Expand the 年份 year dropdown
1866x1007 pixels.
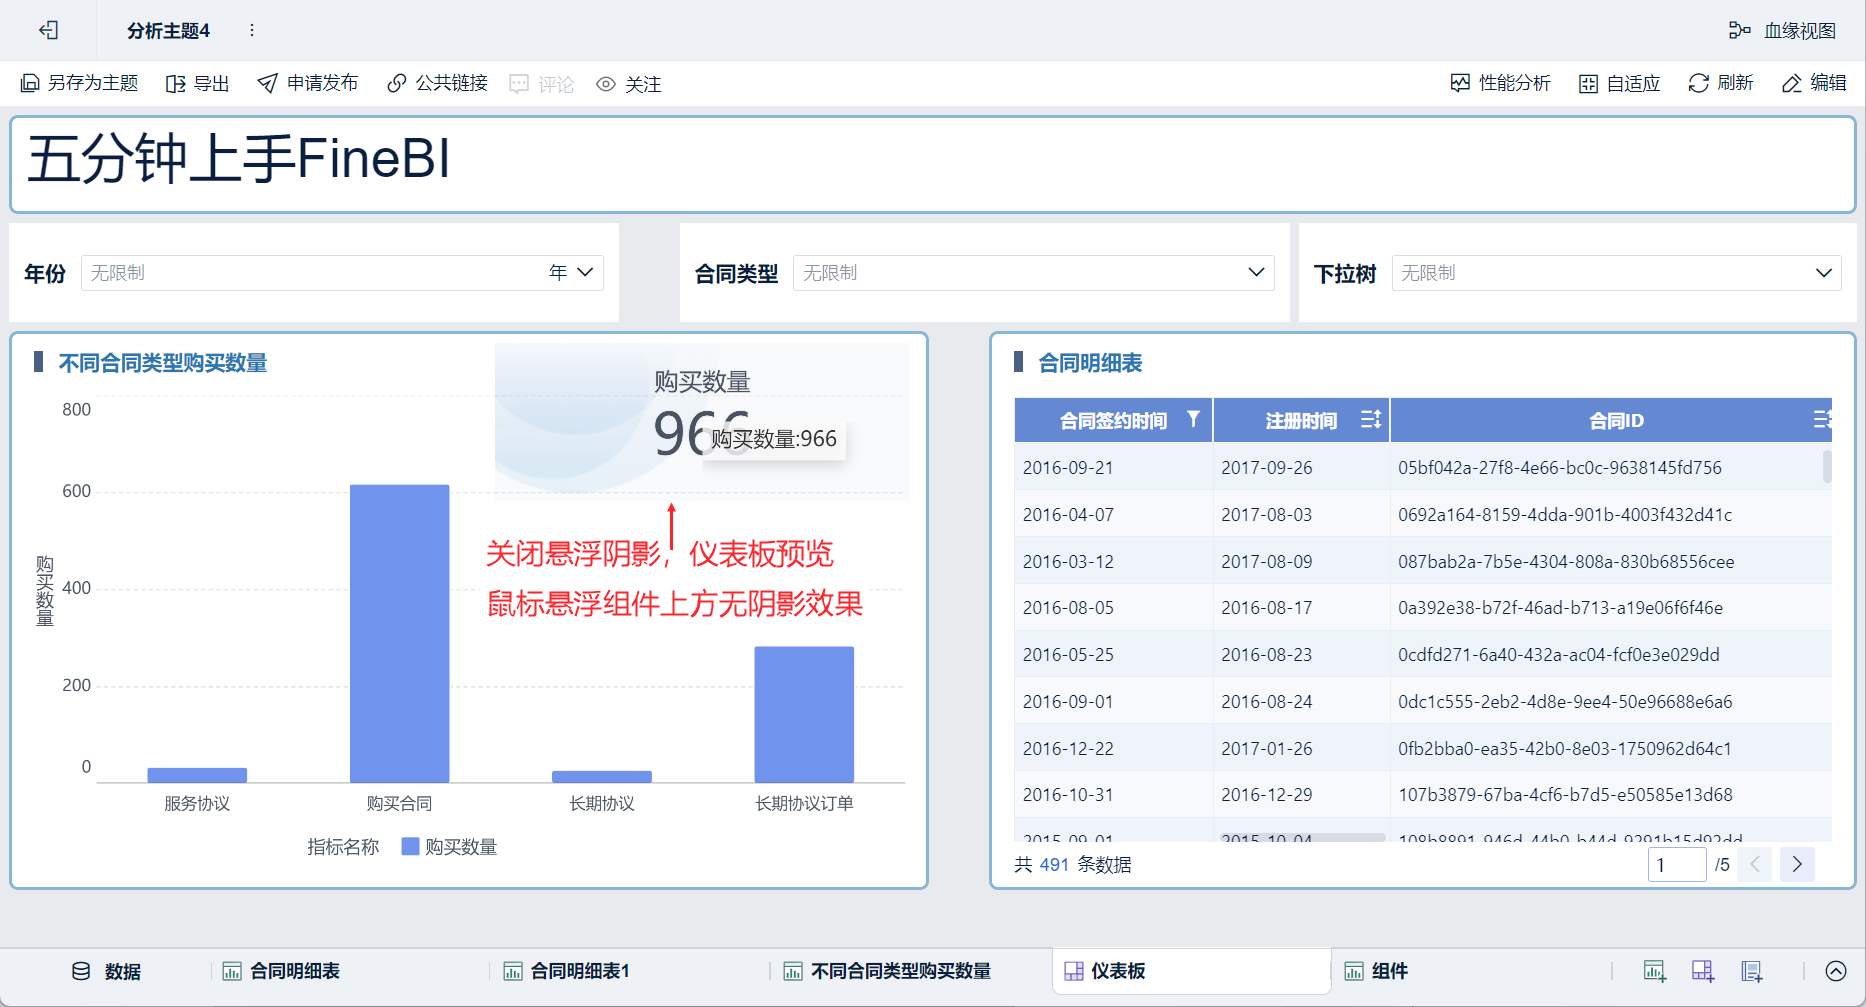coord(585,273)
